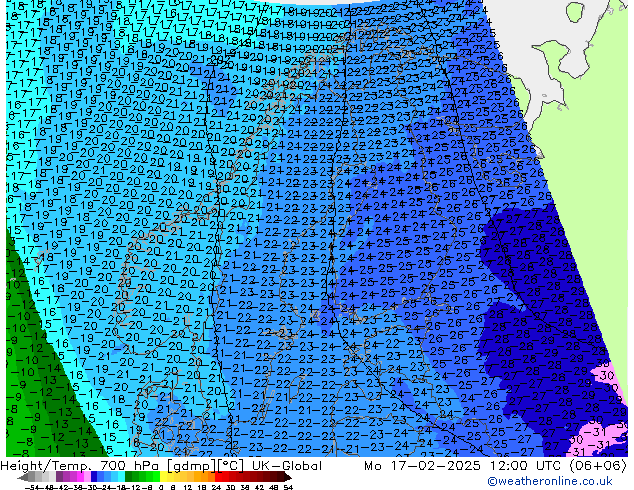Click the gray left arrow tip of legend
This screenshot has width=634, height=490.
[x=22, y=477]
